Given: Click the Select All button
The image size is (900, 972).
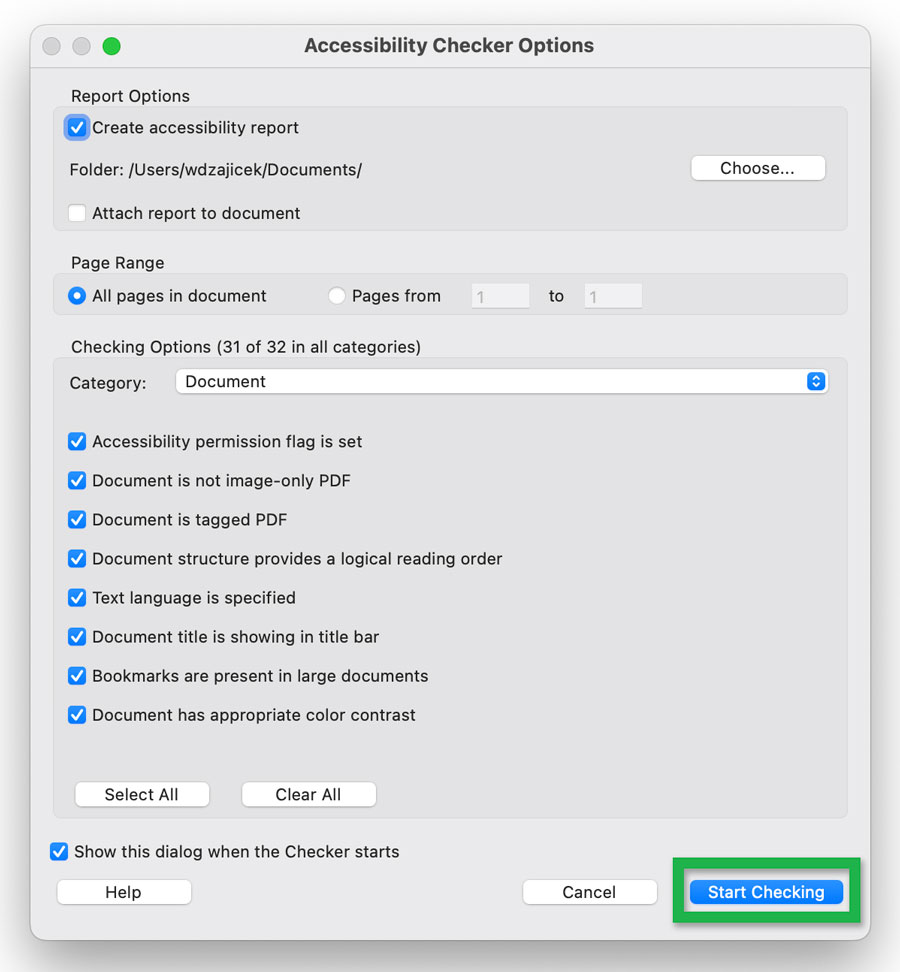Looking at the screenshot, I should pyautogui.click(x=141, y=794).
